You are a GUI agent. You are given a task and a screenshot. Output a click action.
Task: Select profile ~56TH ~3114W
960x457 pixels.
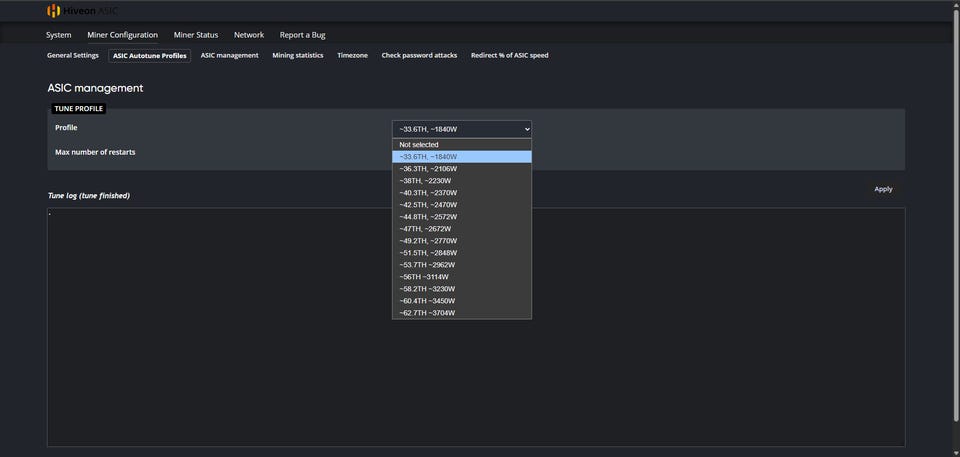462,277
